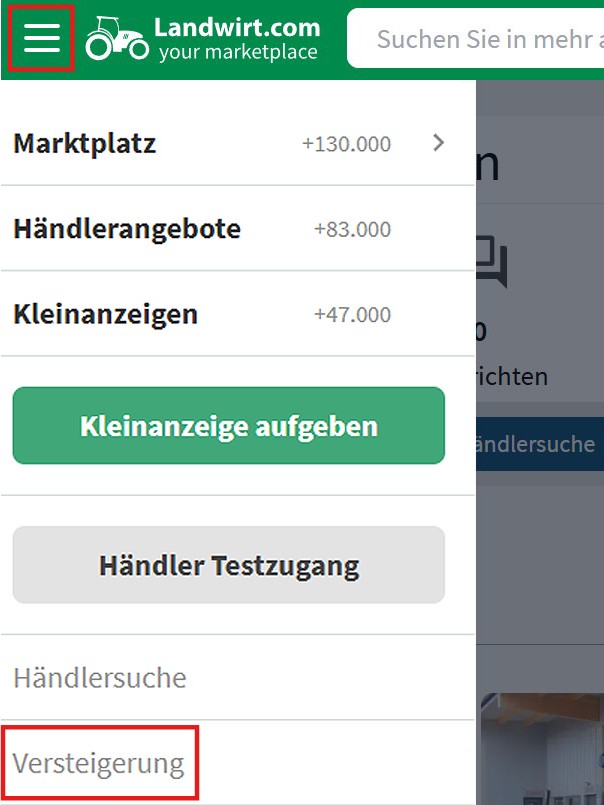Click the Kleinanzeige aufgeben button
Viewport: 604px width, 805px height.
(230, 425)
